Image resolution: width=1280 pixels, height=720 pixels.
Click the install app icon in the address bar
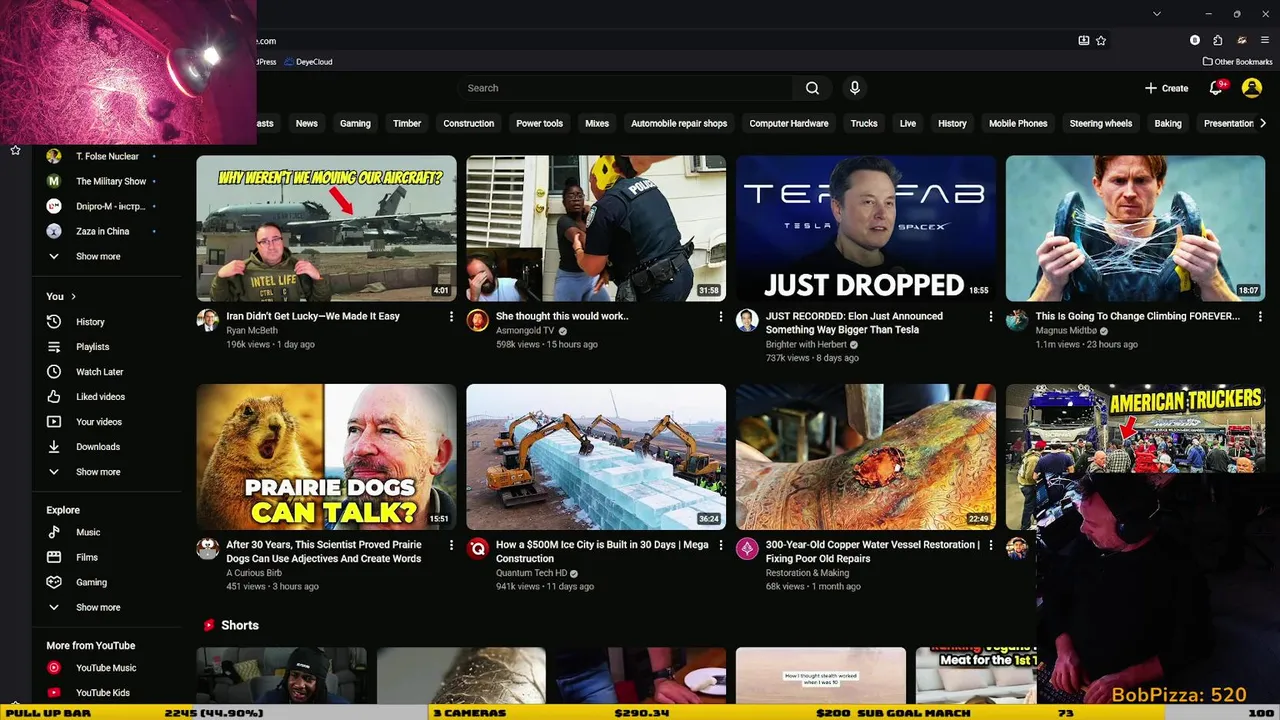click(1084, 41)
